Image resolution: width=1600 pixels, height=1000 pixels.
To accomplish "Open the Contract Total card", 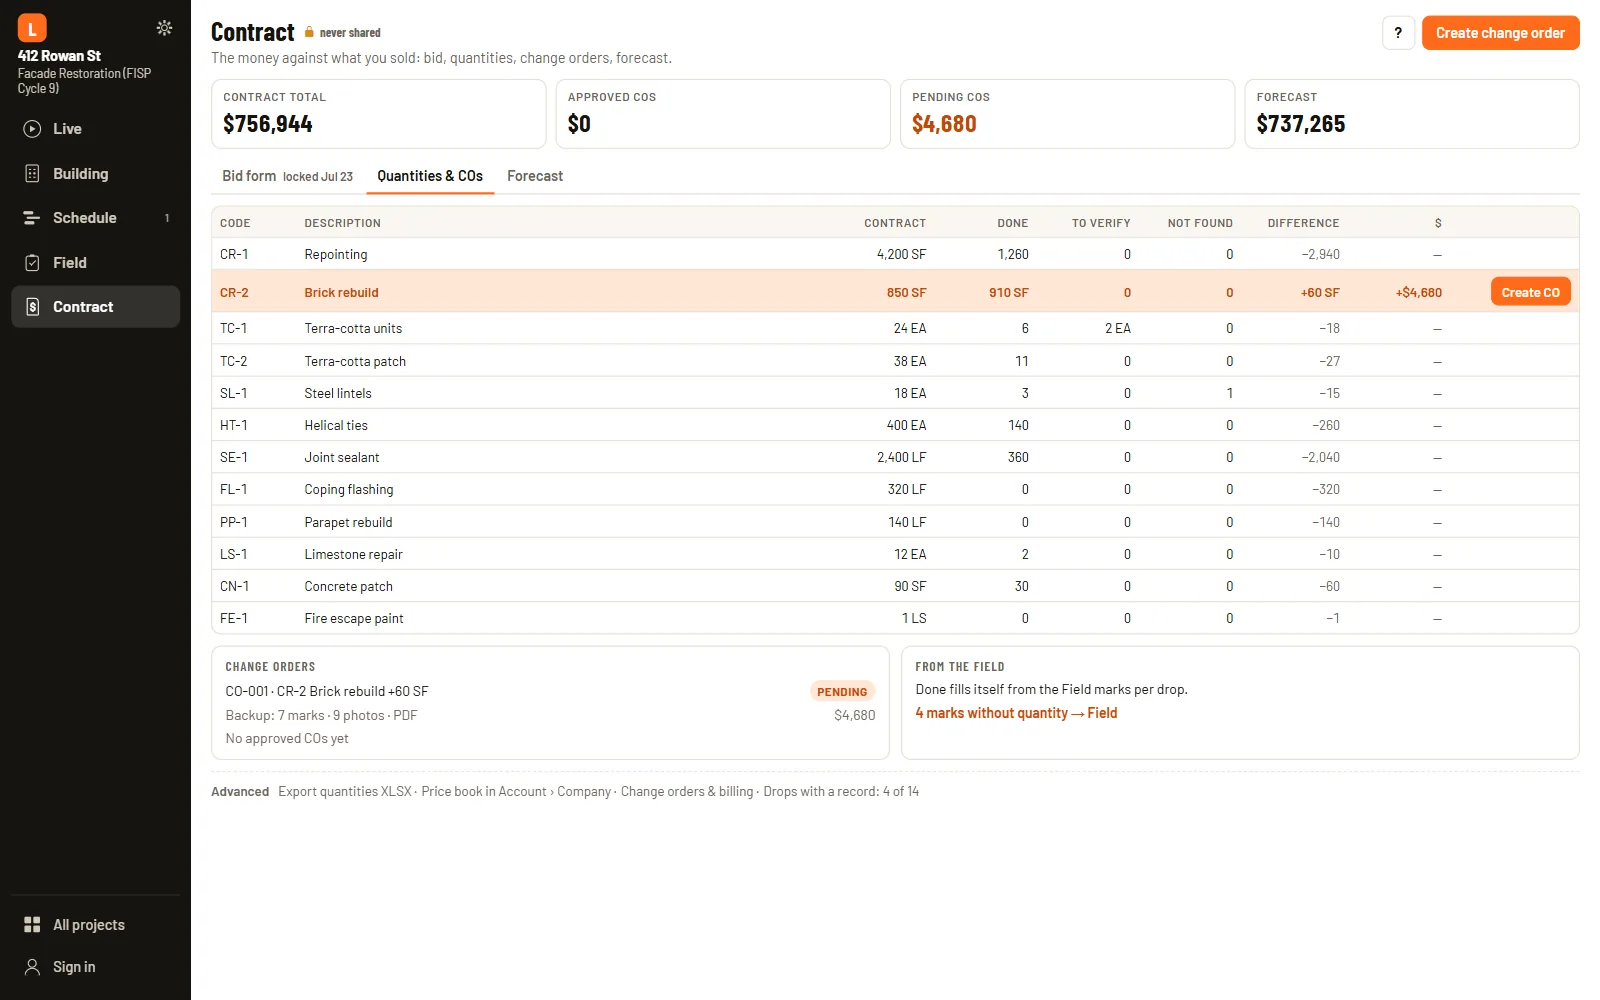I will pos(378,114).
